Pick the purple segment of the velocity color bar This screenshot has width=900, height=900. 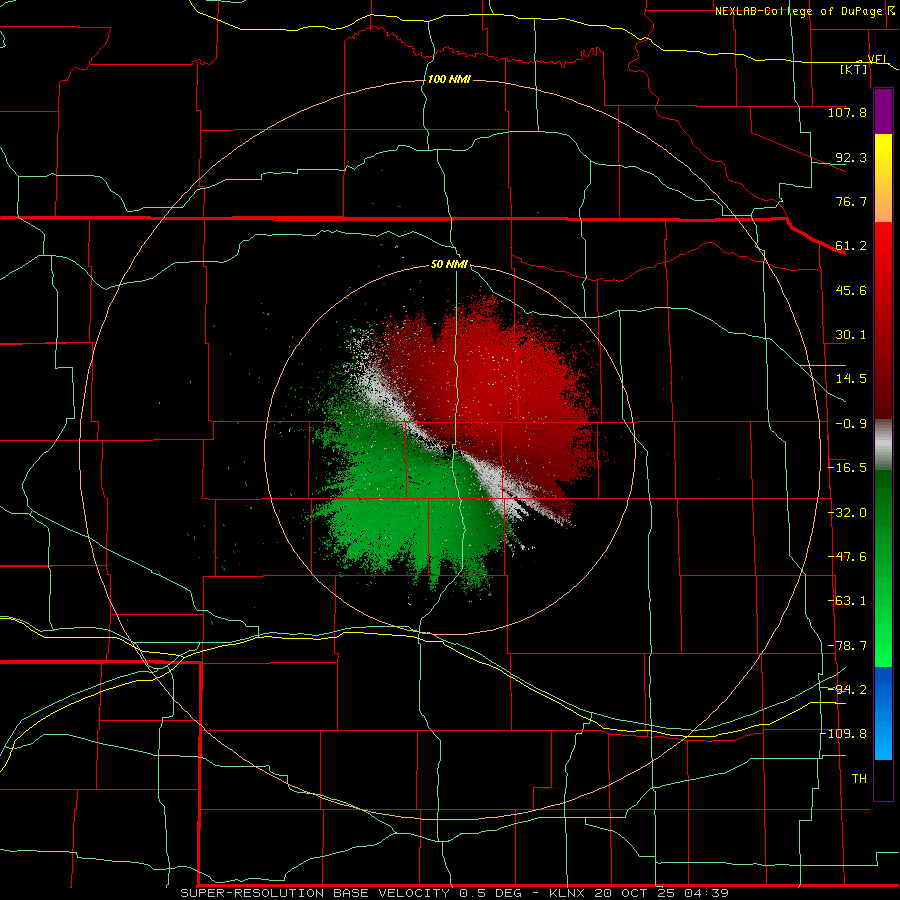(x=883, y=111)
